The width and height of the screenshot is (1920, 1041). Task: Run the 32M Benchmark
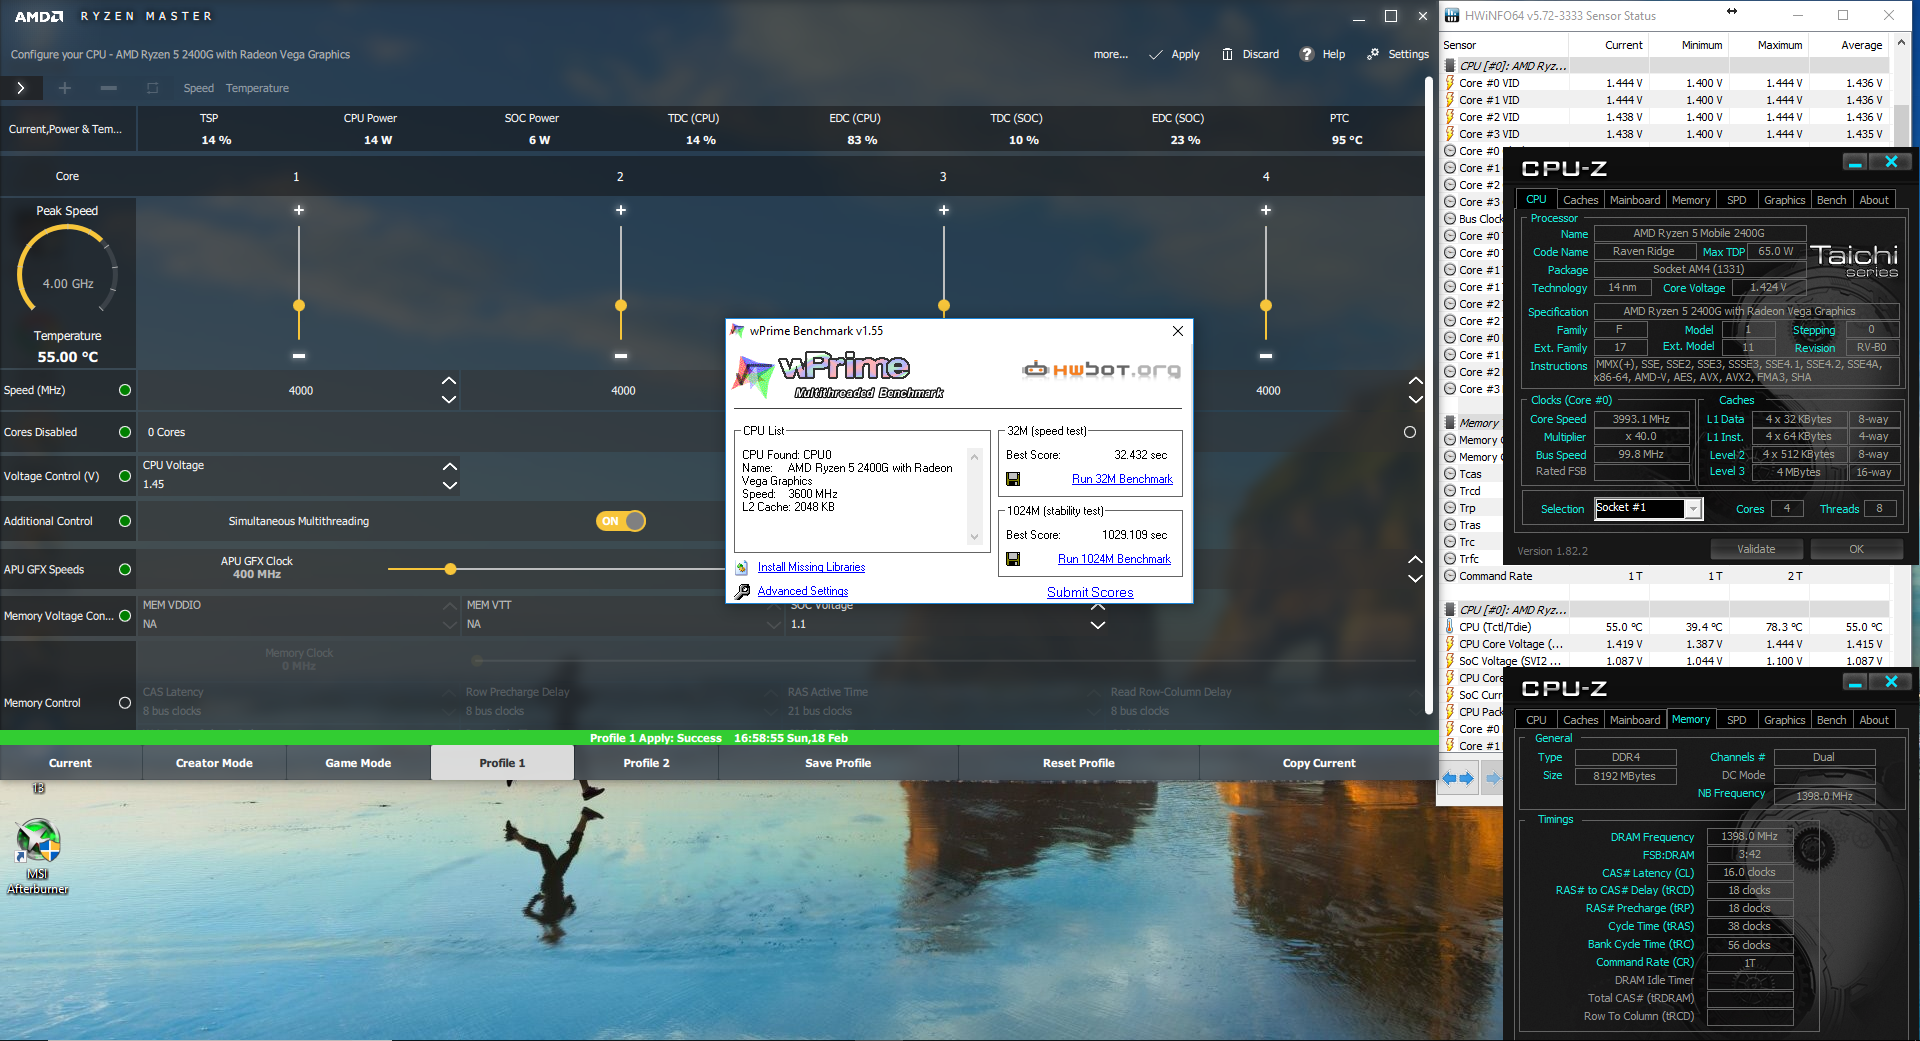[1122, 479]
